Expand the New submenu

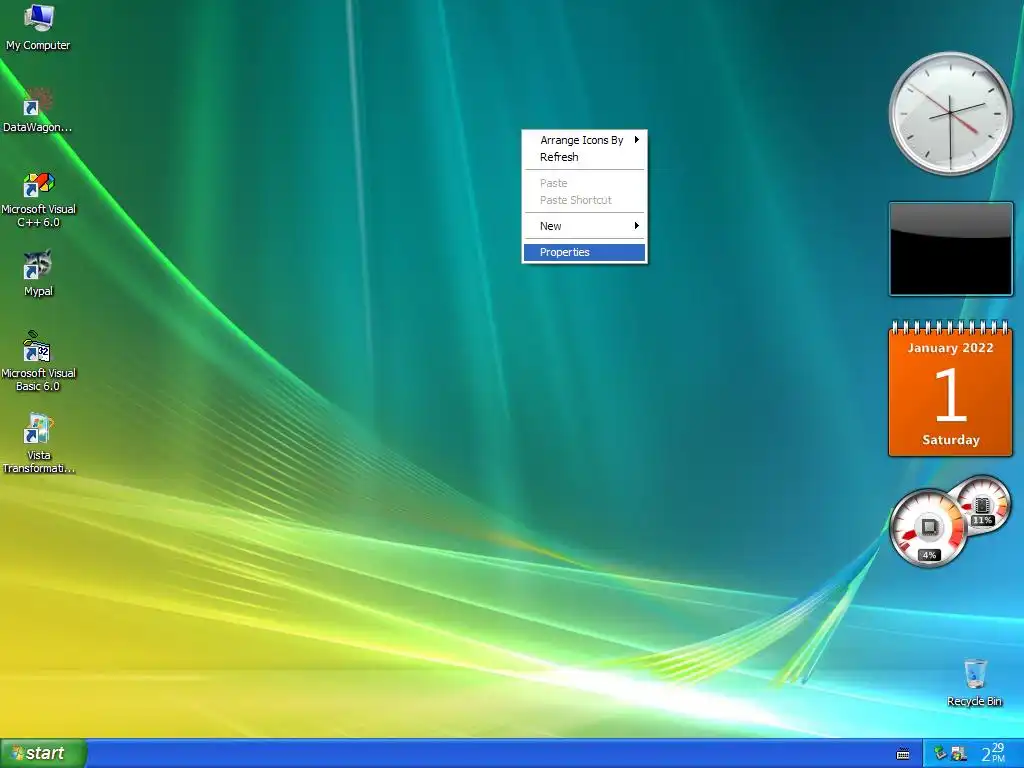click(584, 226)
